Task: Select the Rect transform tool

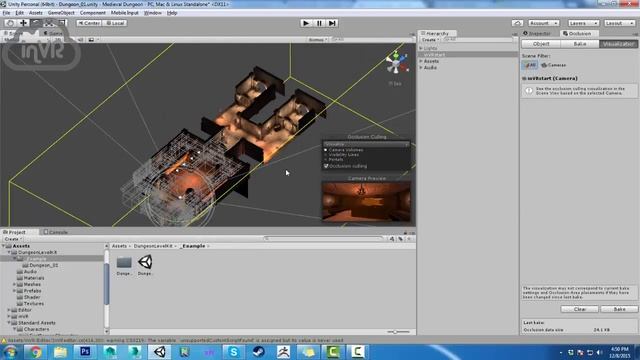Action: [x=61, y=23]
